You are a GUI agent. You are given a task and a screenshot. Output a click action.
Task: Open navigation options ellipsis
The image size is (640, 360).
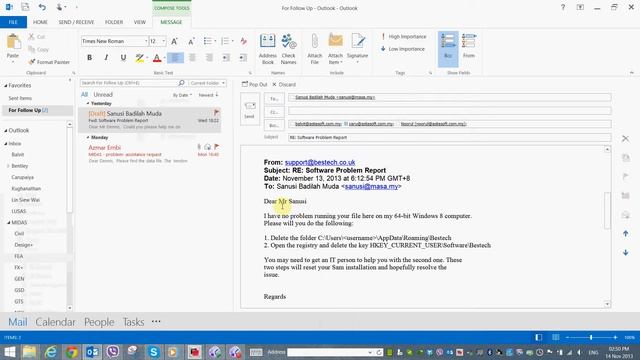(156, 322)
